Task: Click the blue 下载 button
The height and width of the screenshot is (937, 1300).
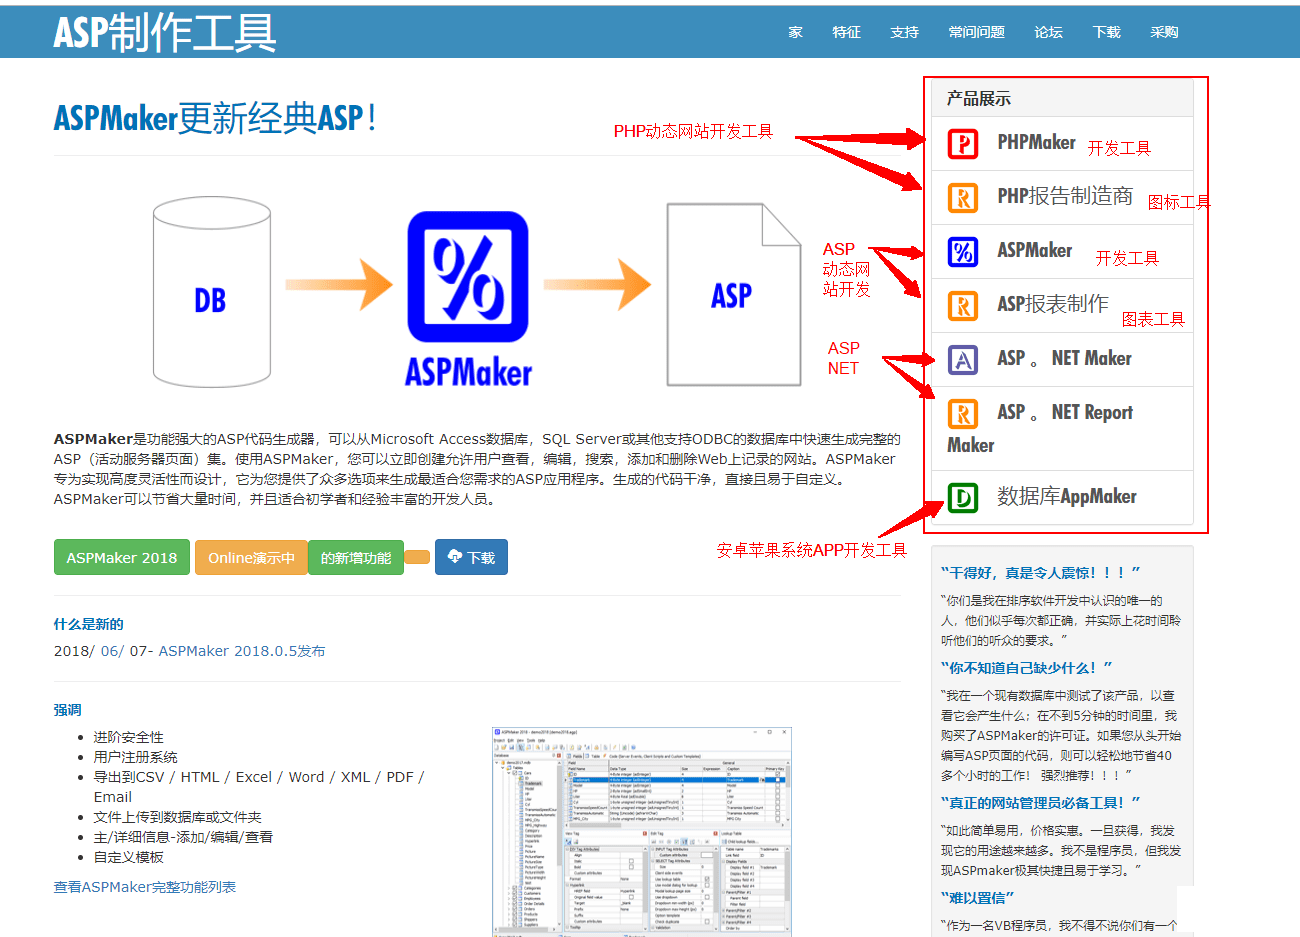Action: (472, 557)
